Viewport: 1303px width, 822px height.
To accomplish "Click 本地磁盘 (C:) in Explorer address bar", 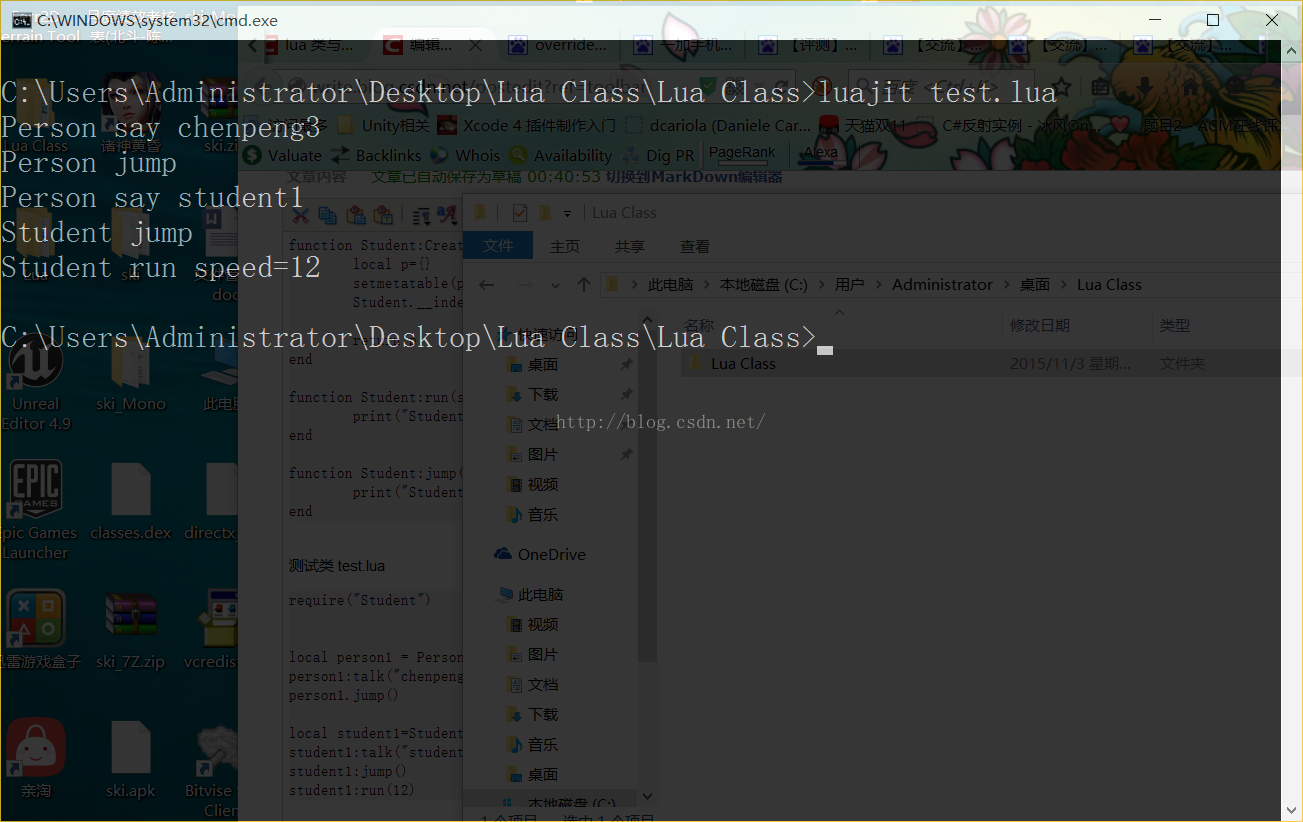I will 764,285.
